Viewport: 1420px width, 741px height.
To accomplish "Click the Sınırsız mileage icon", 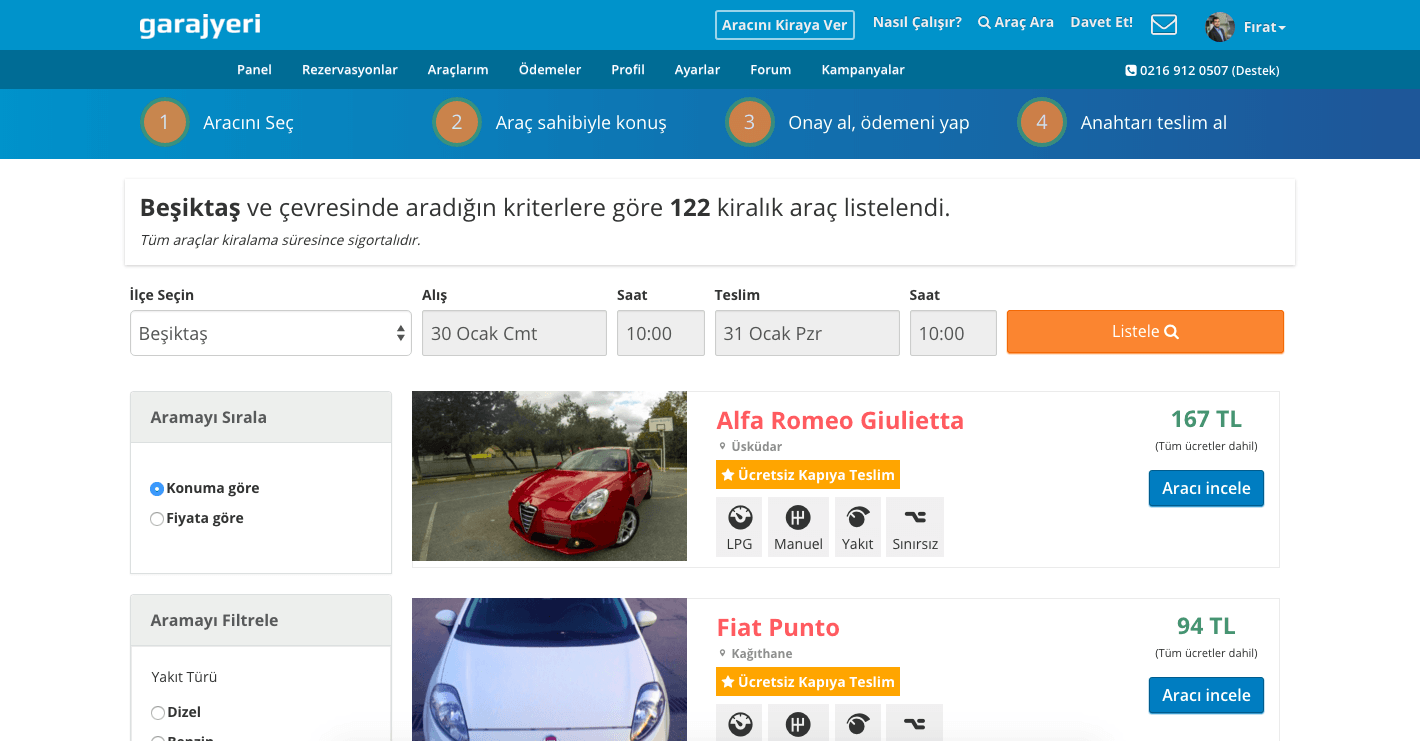I will tap(915, 518).
